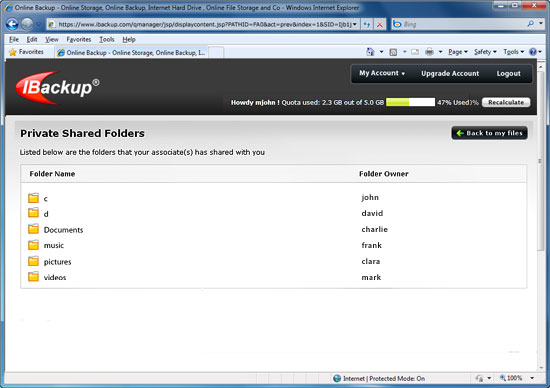Screen dimensions: 550x388
Task: Open the File menu
Action: (x=14, y=39)
